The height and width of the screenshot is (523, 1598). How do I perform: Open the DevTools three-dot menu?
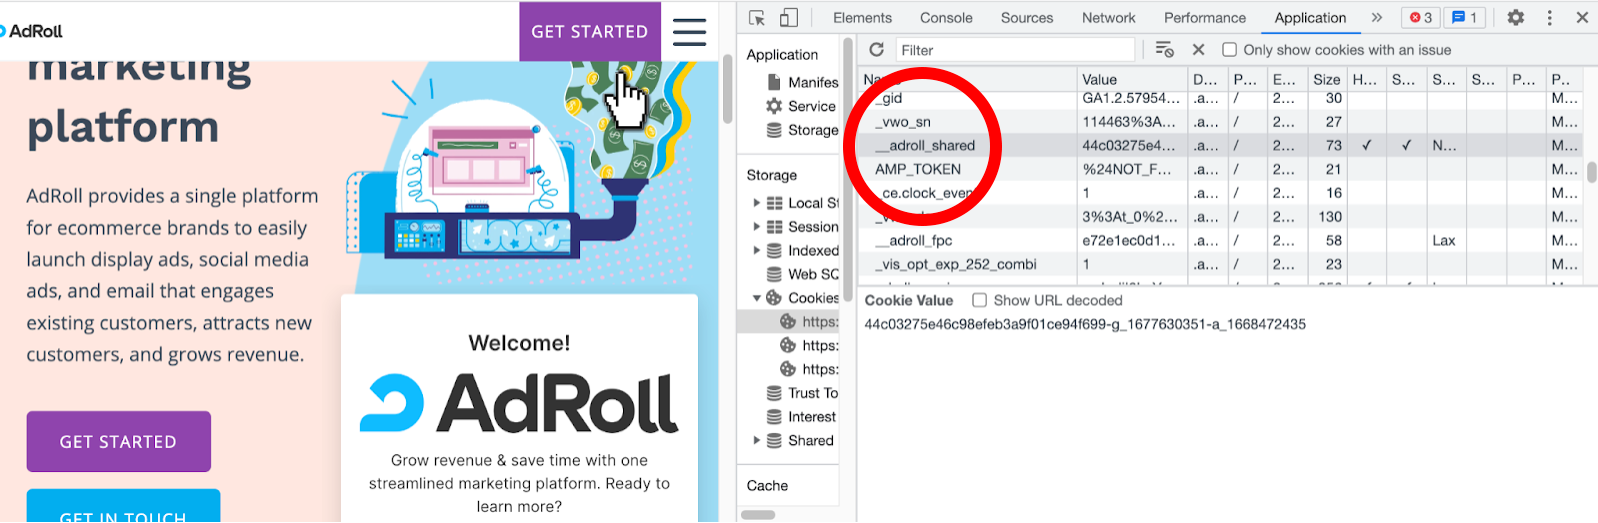tap(1550, 17)
